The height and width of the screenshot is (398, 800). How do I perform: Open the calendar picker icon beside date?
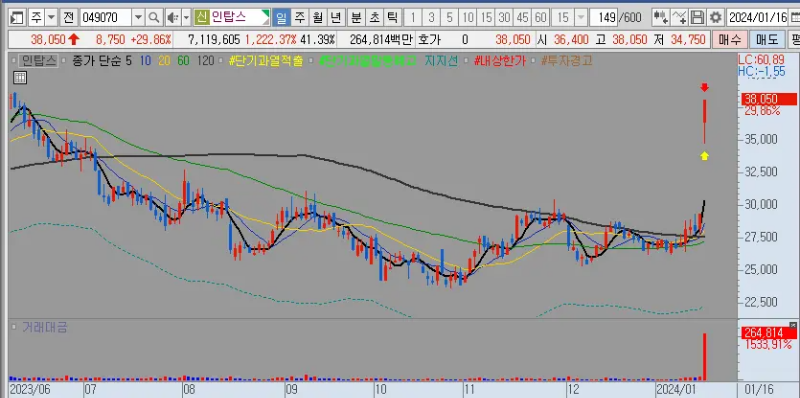tap(794, 18)
